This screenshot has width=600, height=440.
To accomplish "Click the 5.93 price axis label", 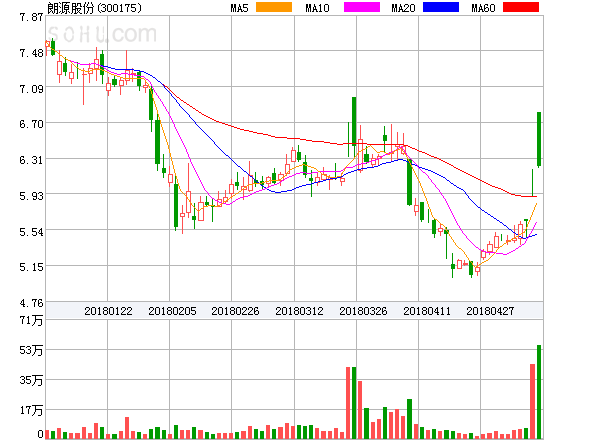I will (x=31, y=196).
